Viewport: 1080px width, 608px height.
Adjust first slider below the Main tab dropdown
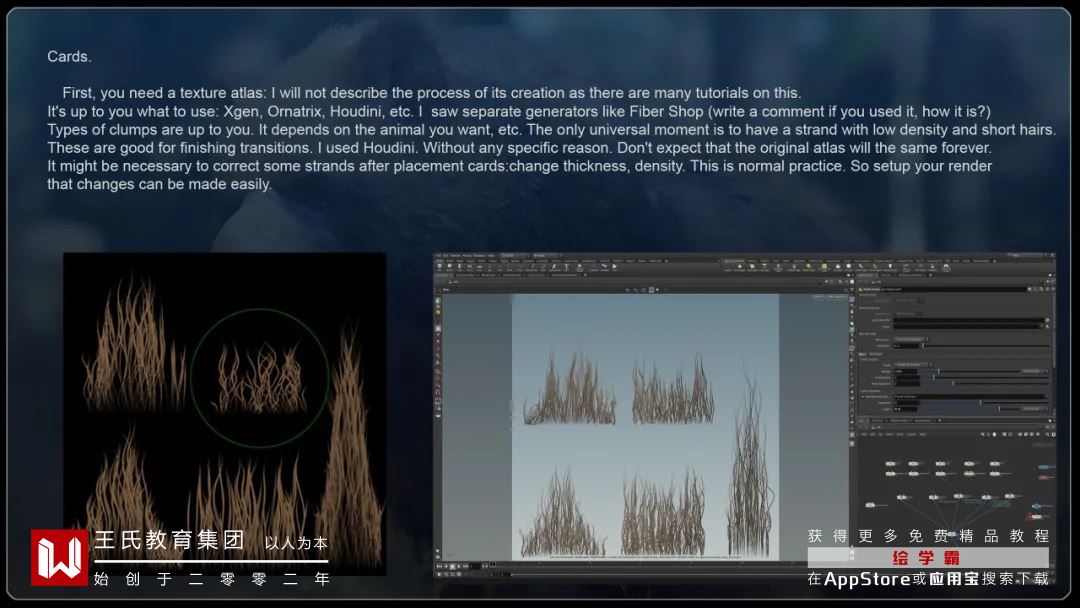(970, 371)
